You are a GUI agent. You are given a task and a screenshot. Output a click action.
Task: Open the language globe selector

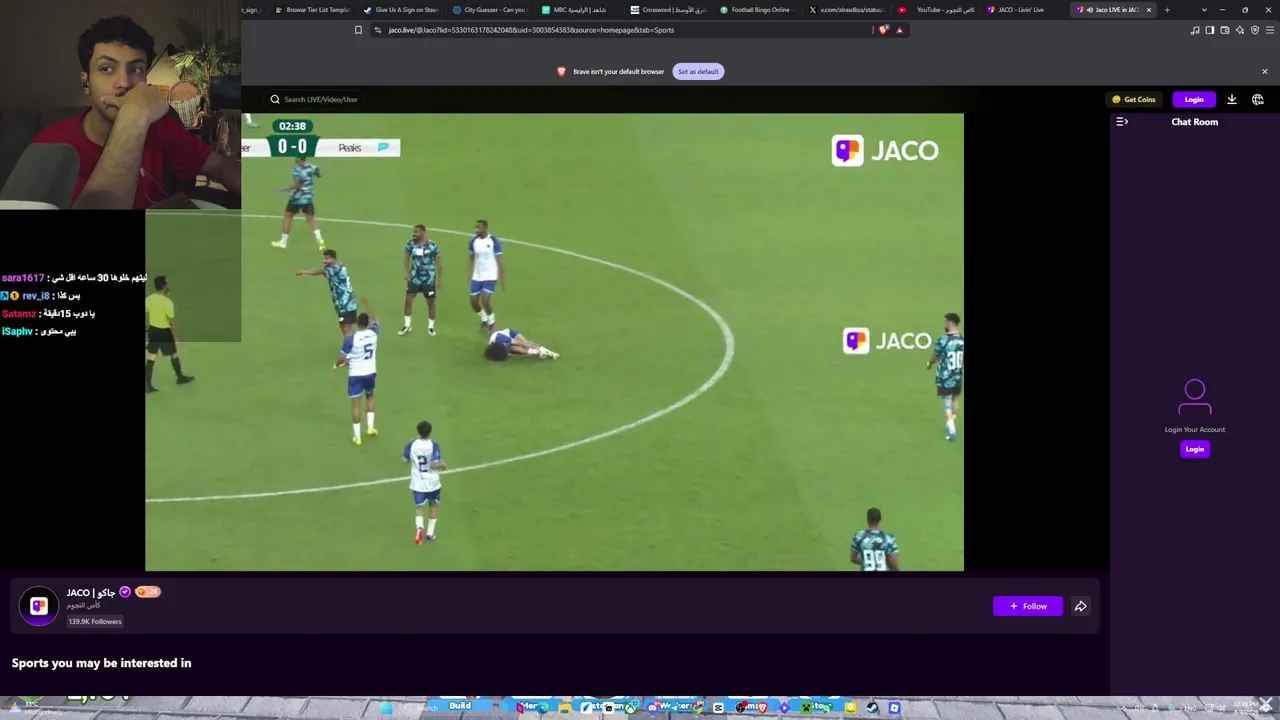coord(1258,99)
